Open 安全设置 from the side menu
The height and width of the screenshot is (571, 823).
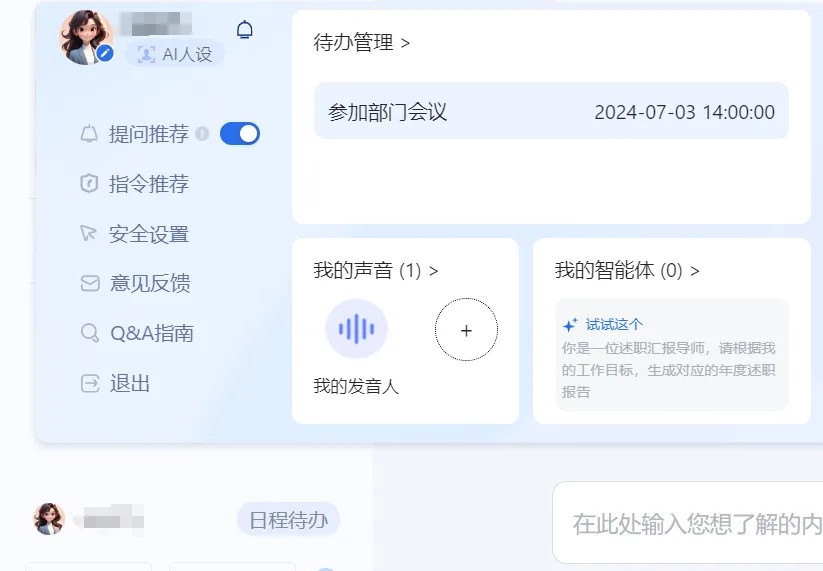coord(148,234)
